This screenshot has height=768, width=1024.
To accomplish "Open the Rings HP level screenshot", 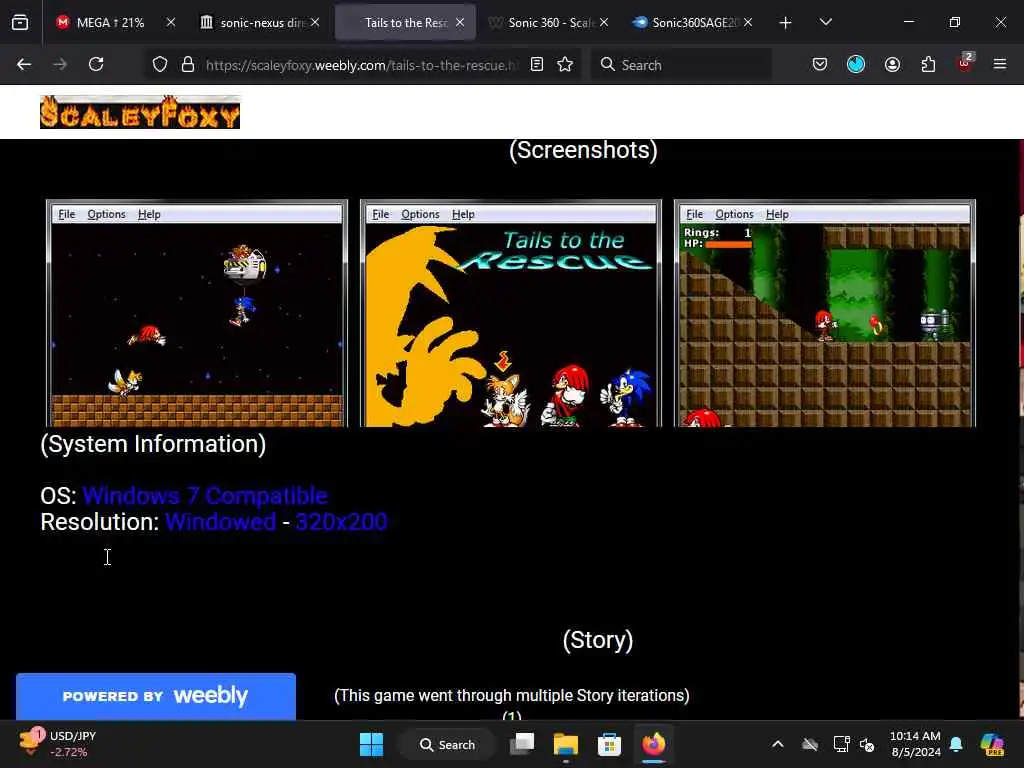I will pos(825,313).
